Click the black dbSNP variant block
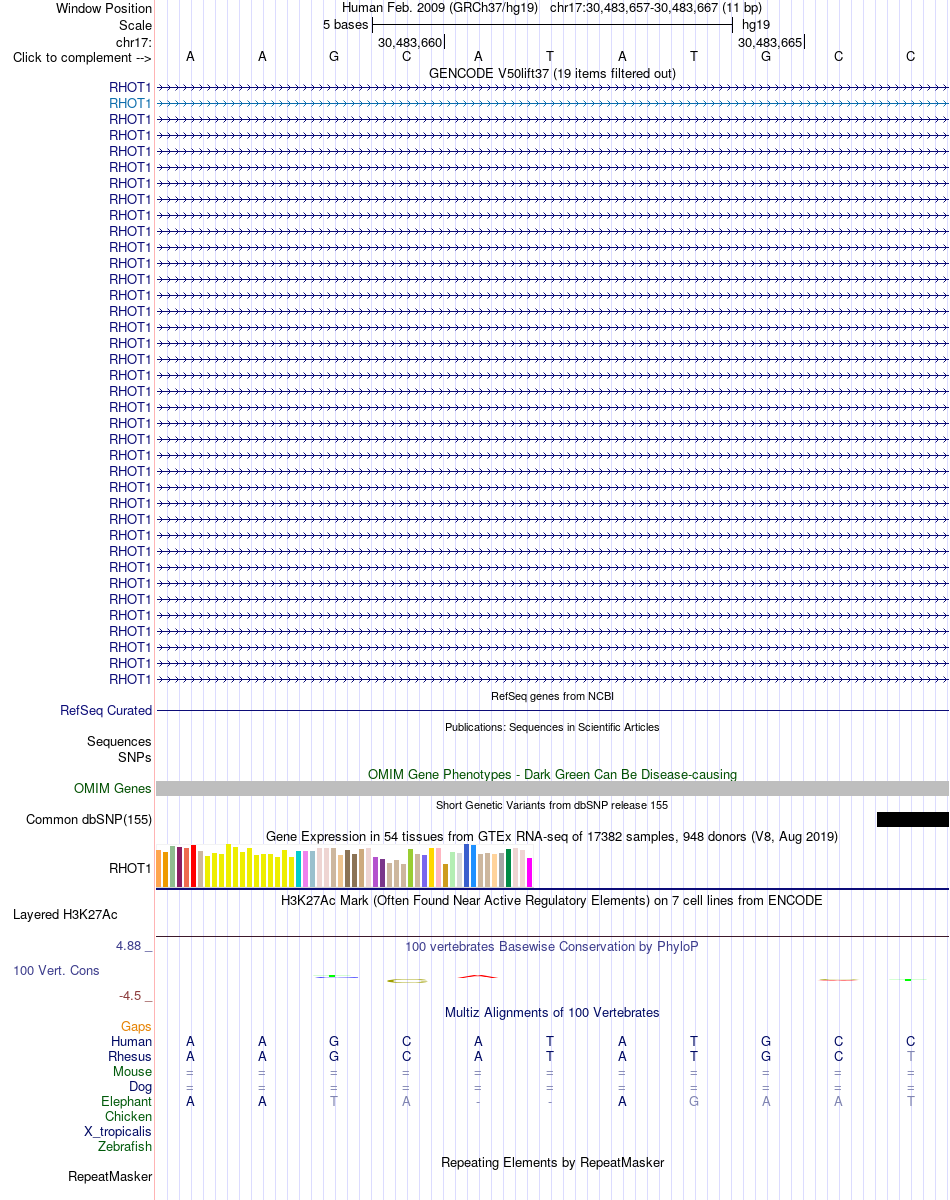Screen dimensions: 950x1200 coord(913,820)
